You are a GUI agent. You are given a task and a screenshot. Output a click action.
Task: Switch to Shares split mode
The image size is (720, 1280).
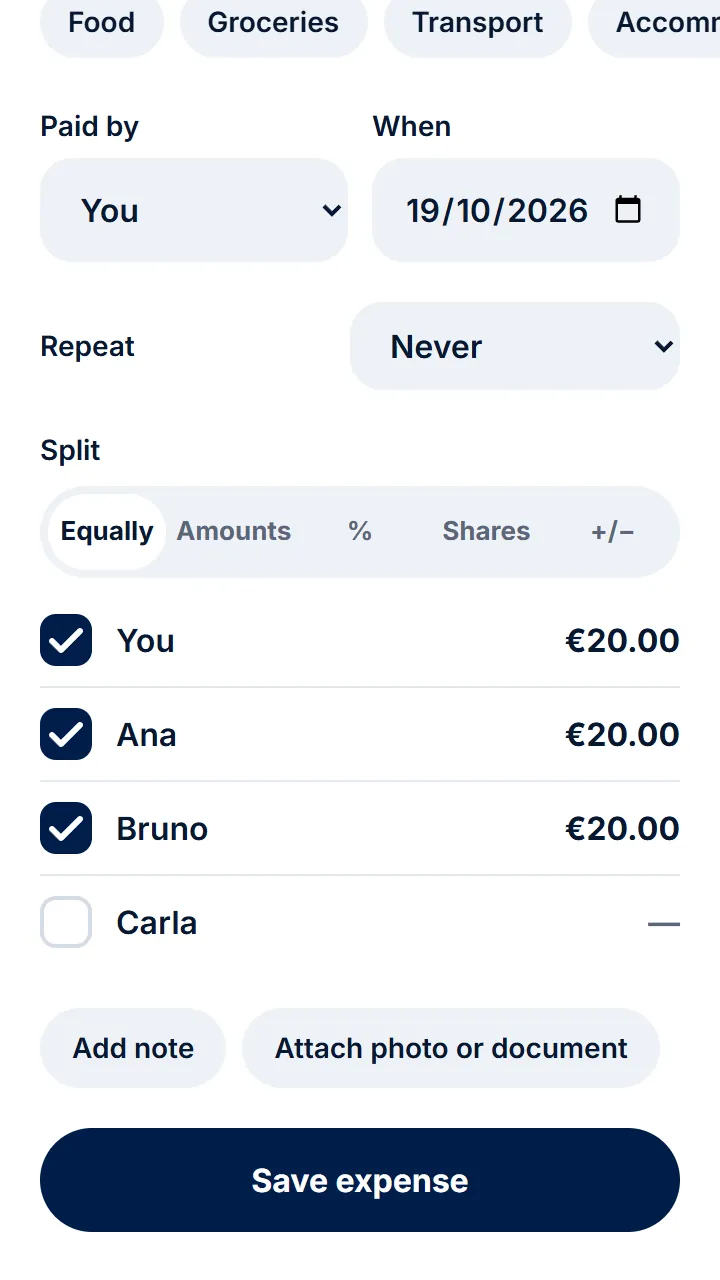486,531
